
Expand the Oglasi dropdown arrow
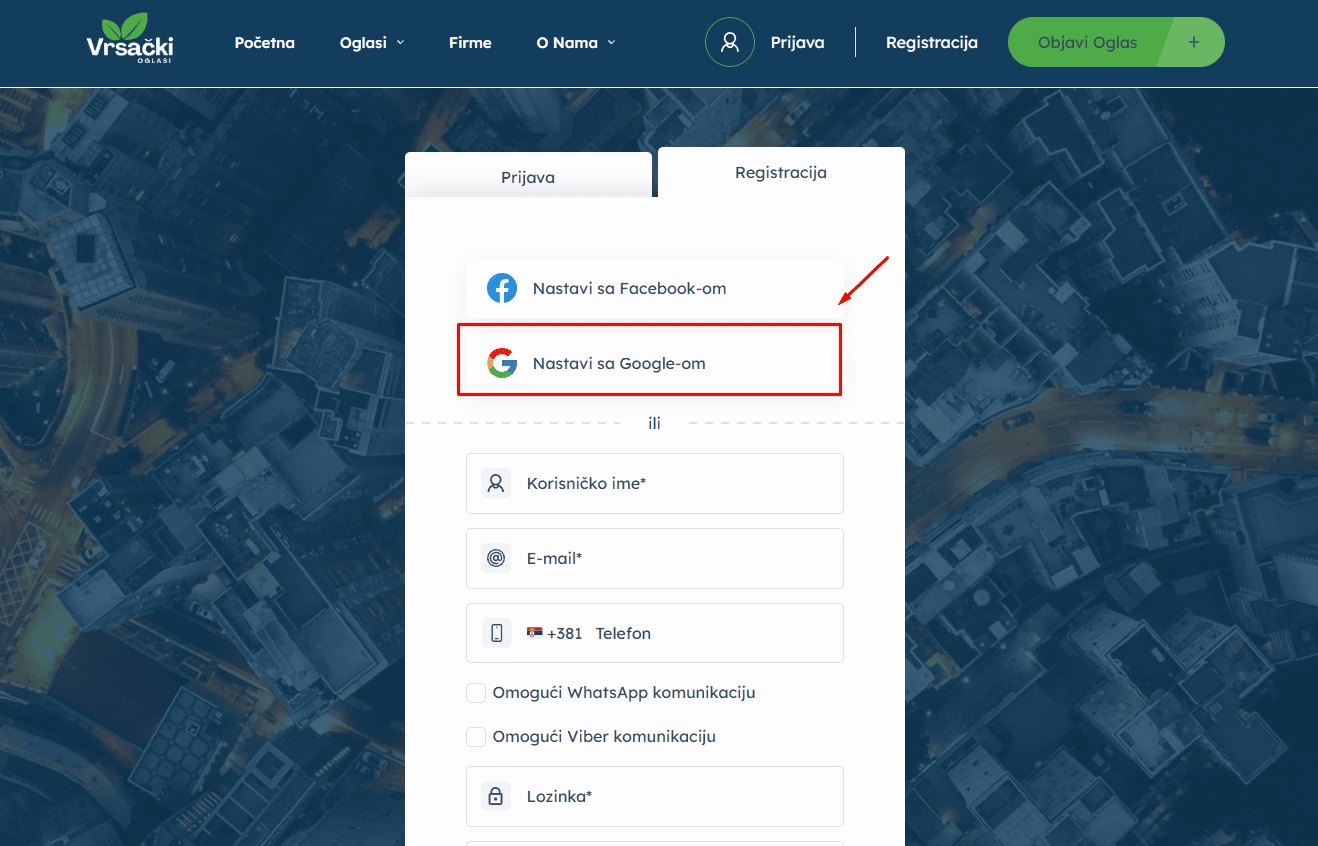pyautogui.click(x=401, y=43)
